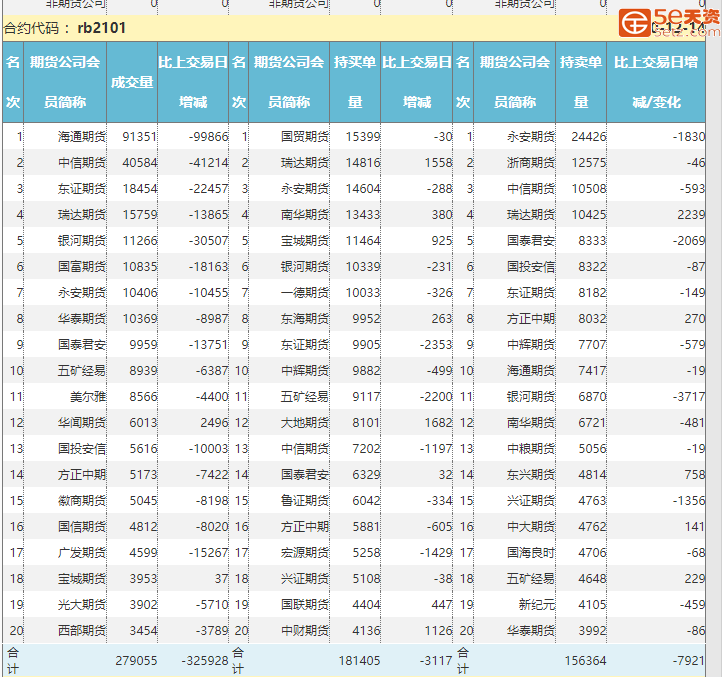Select 西部期货 in volume ranking

tap(82, 630)
